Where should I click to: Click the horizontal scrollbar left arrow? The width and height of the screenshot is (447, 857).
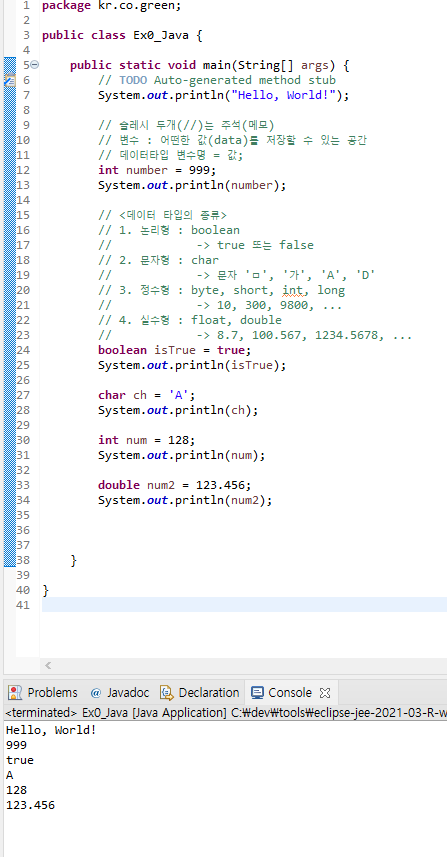click(48, 665)
